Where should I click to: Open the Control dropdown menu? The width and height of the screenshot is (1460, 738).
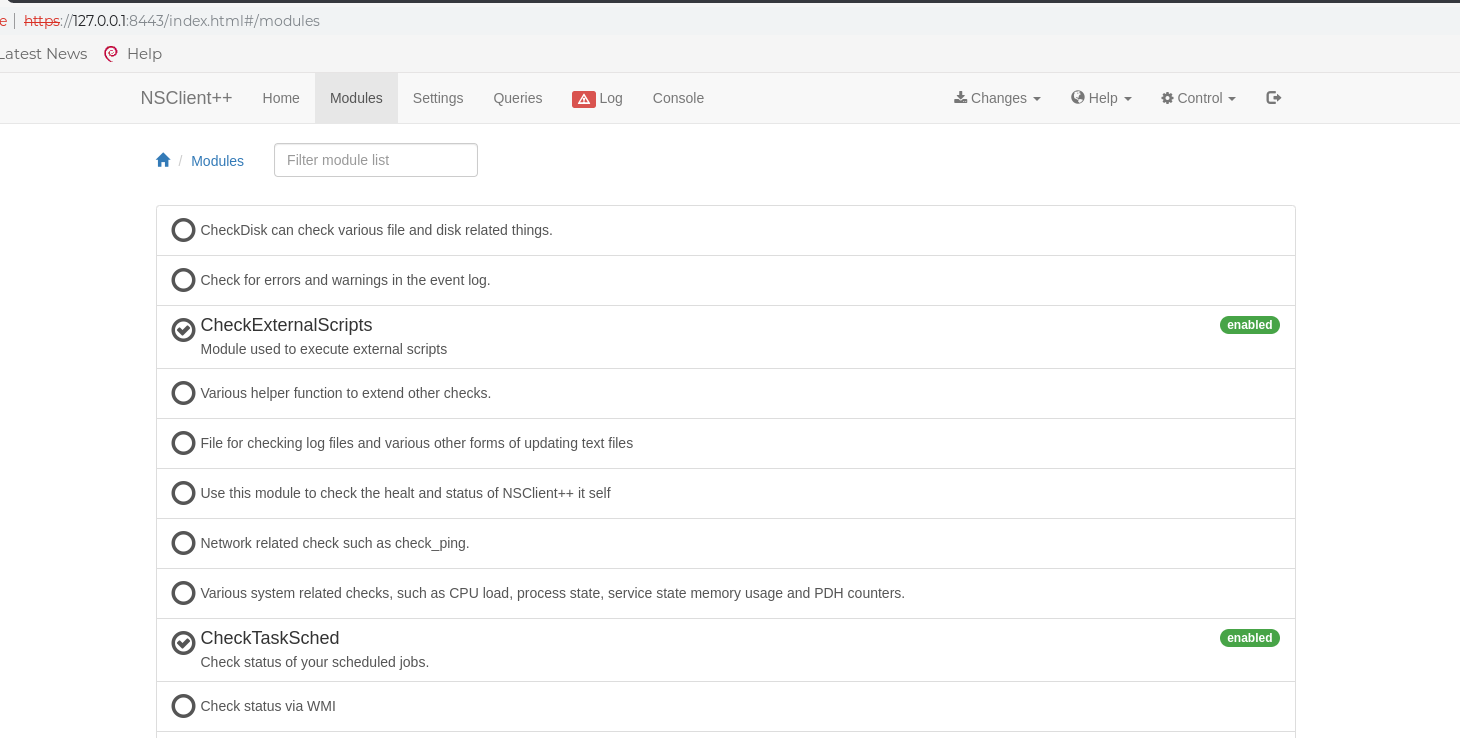1198,98
